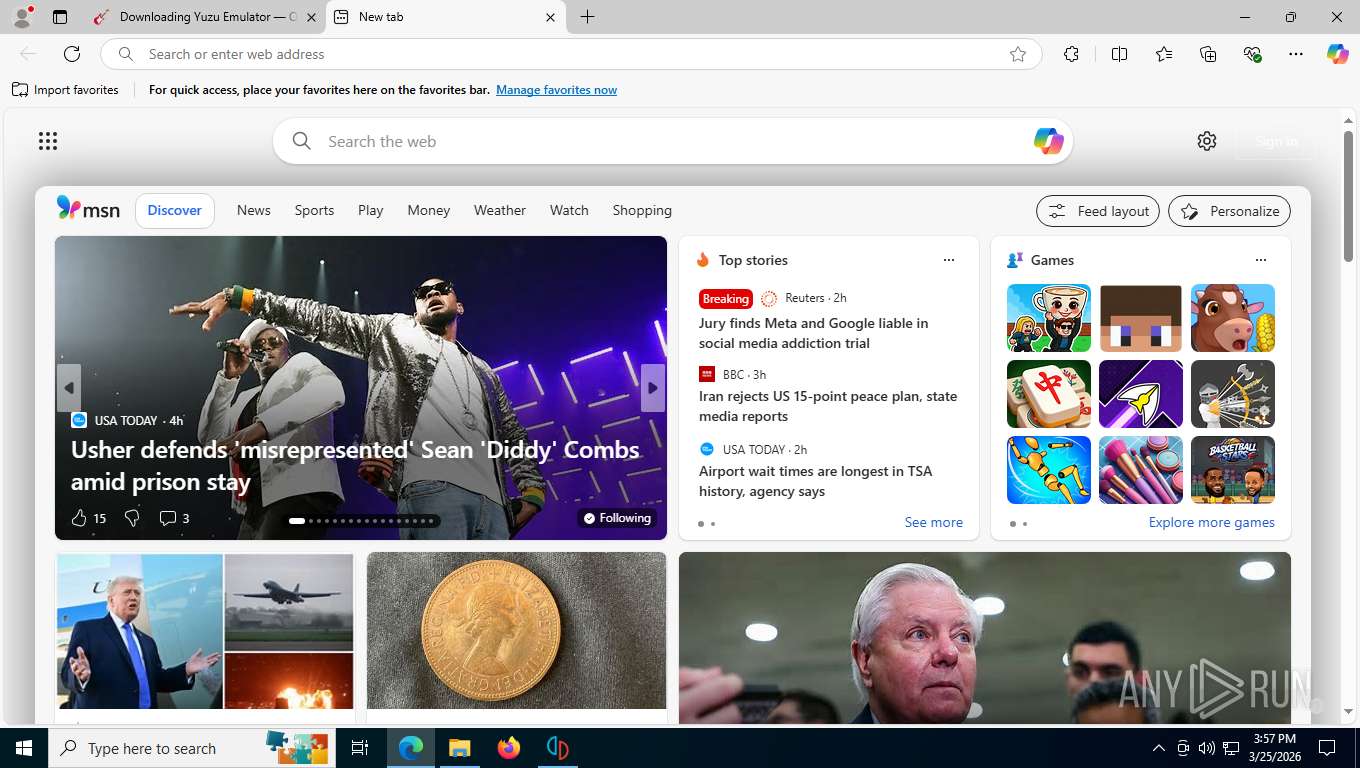Launch the makeup brushes game tile
1360x768 pixels.
coord(1141,470)
